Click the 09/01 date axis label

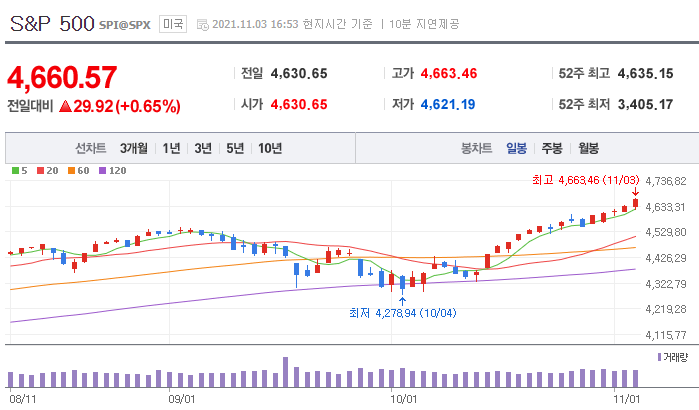[x=181, y=399]
